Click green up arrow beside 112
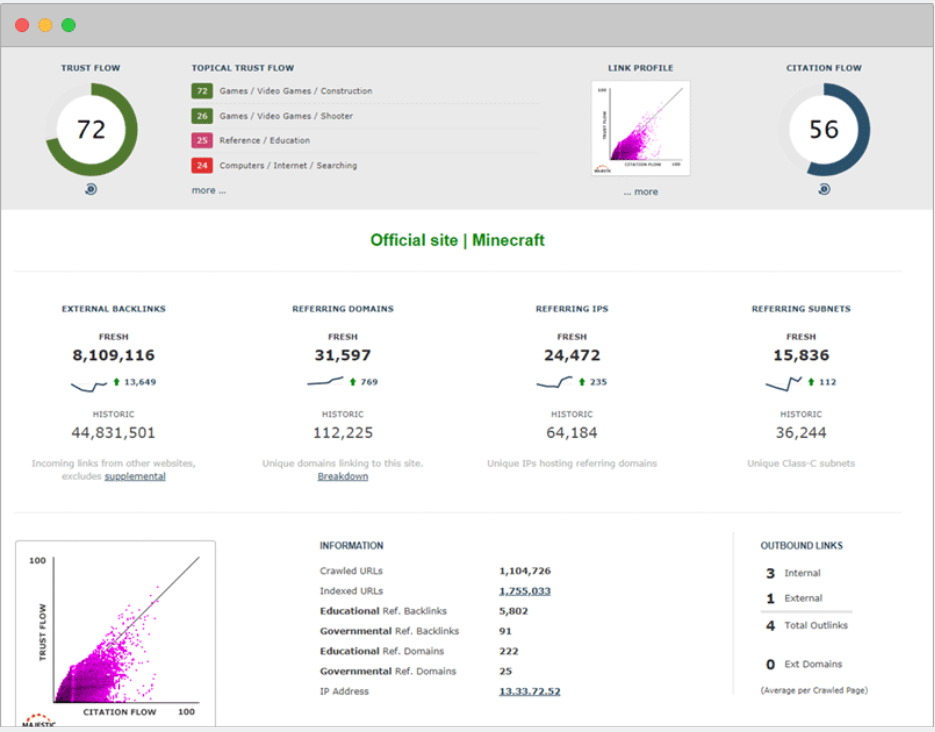The width and height of the screenshot is (935, 732). (x=811, y=382)
